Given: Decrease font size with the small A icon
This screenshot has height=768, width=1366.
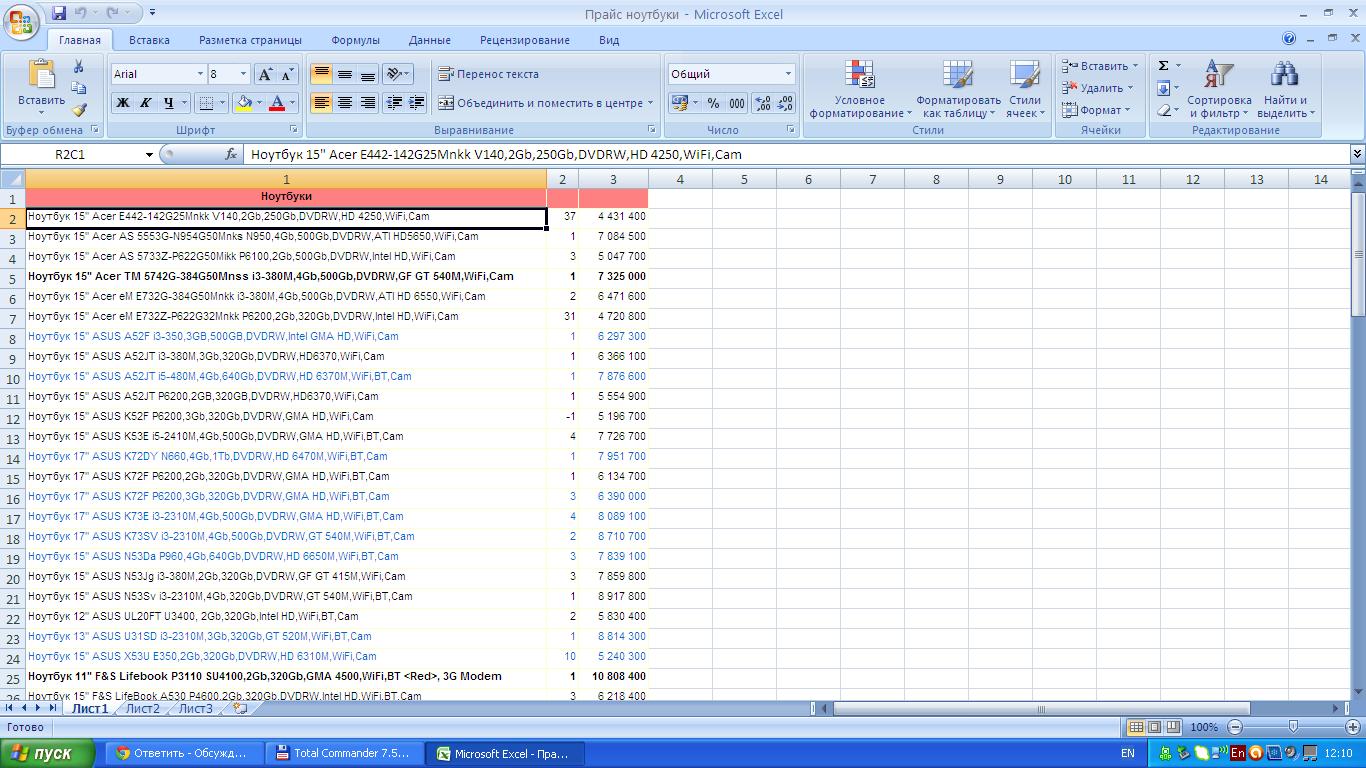Looking at the screenshot, I should pyautogui.click(x=287, y=74).
